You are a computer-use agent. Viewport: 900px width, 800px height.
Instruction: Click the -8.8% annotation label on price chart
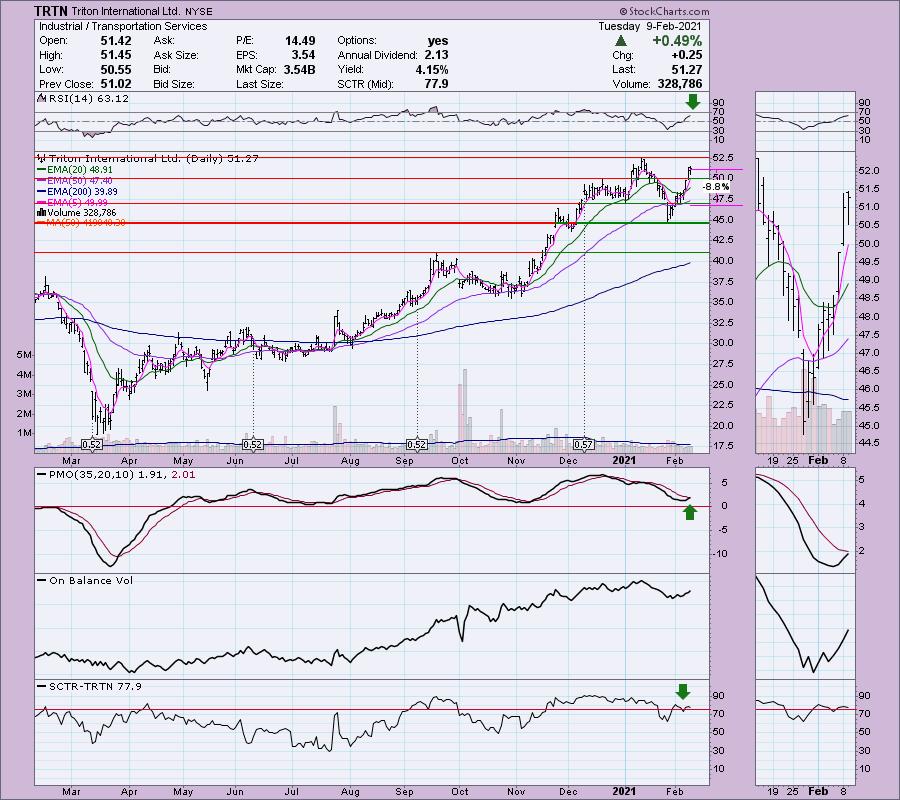tap(716, 187)
